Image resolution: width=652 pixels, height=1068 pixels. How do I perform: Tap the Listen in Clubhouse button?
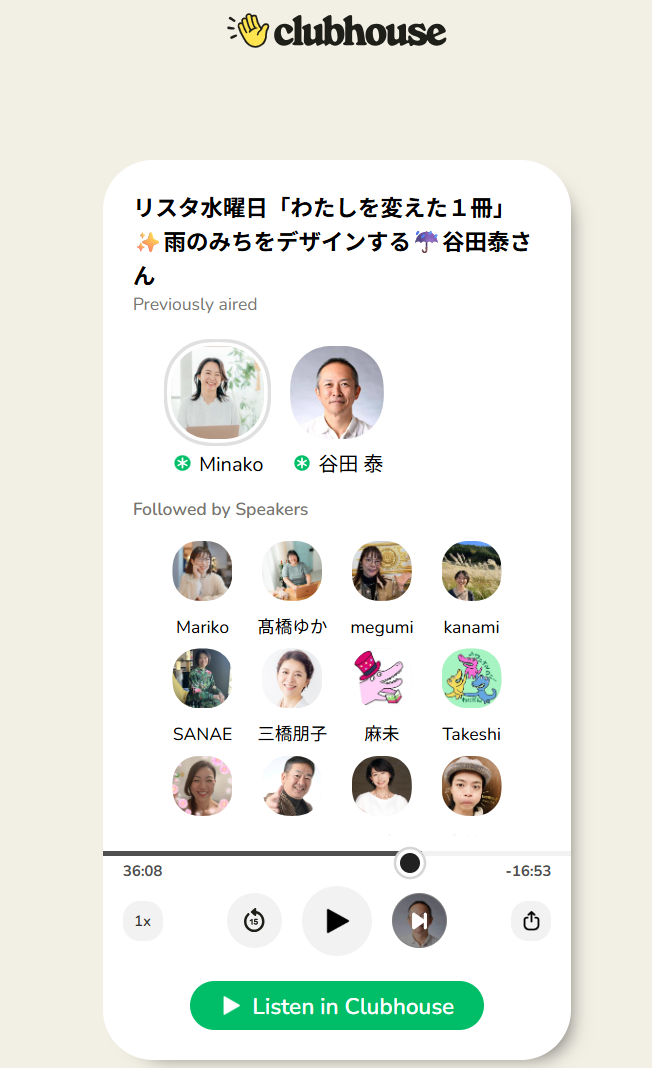(x=337, y=1005)
